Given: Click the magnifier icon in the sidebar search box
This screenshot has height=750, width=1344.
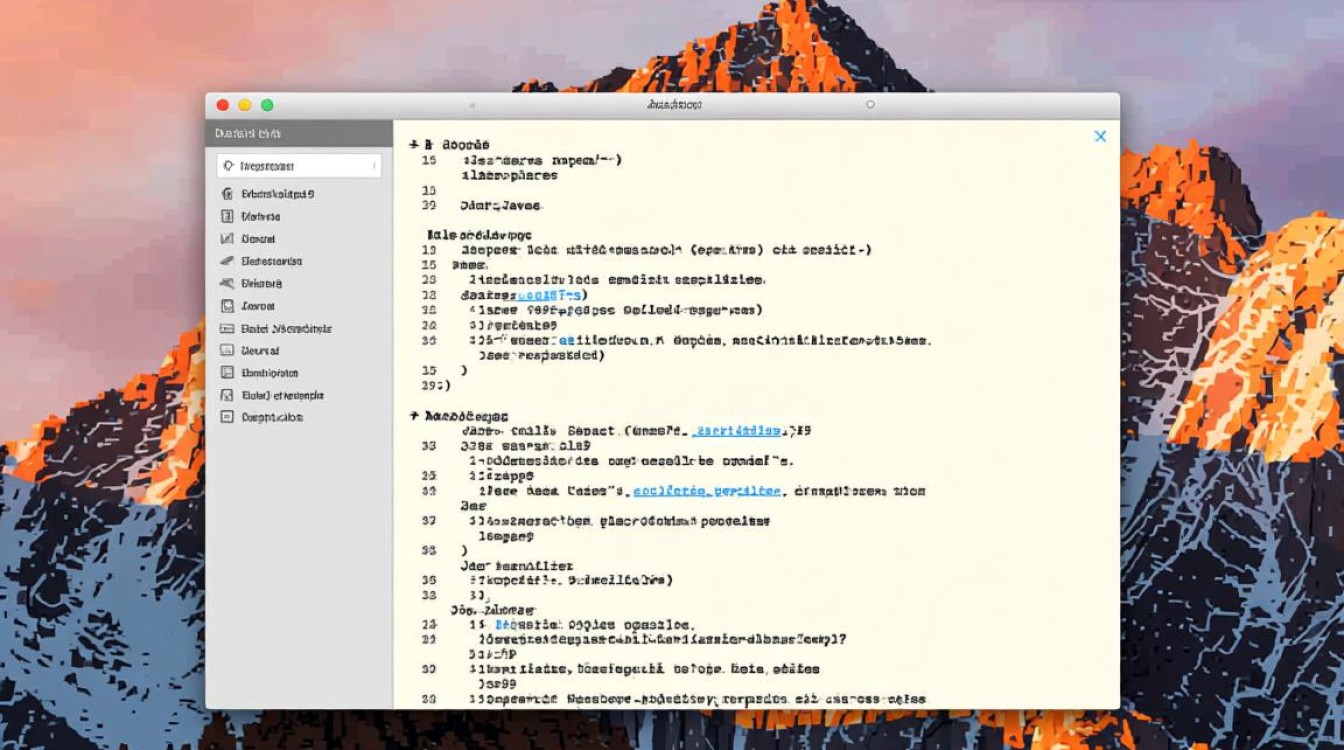Looking at the screenshot, I should click(229, 166).
